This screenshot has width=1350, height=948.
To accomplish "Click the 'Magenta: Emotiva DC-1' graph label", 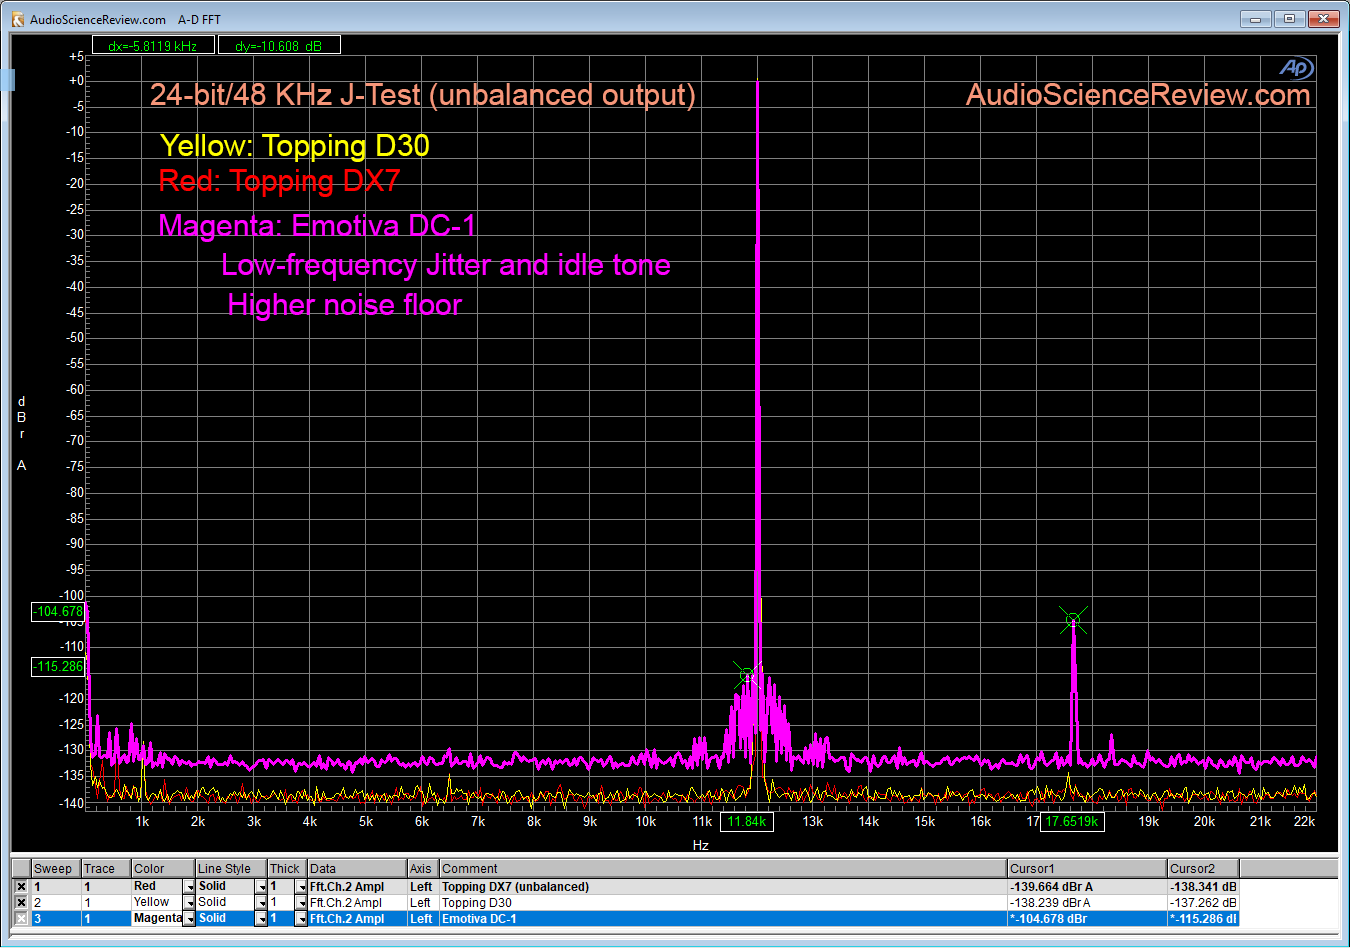I will [x=316, y=225].
